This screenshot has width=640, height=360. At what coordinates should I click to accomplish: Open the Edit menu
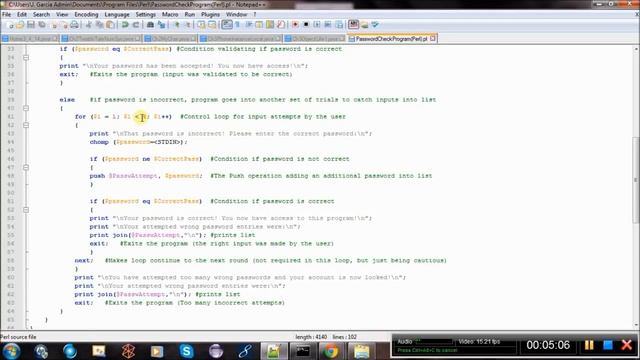coord(22,14)
